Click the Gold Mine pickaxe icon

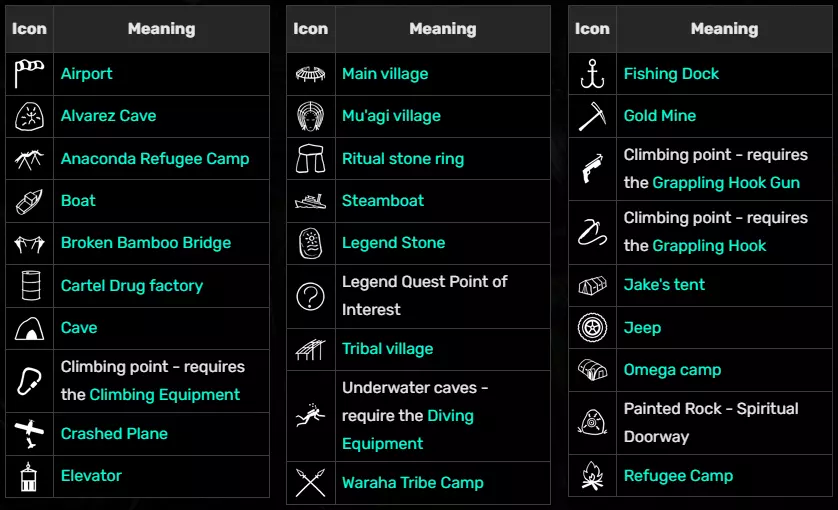point(592,116)
